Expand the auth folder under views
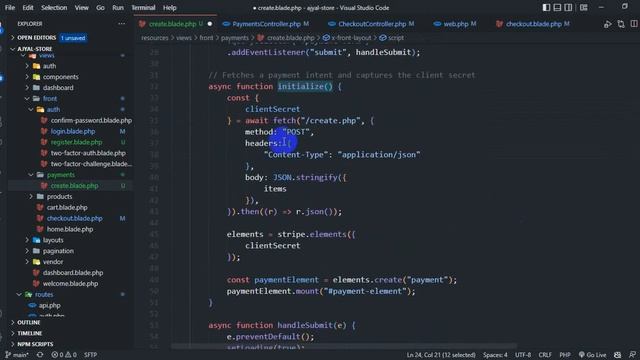This screenshot has height=360, width=640. pyautogui.click(x=49, y=66)
